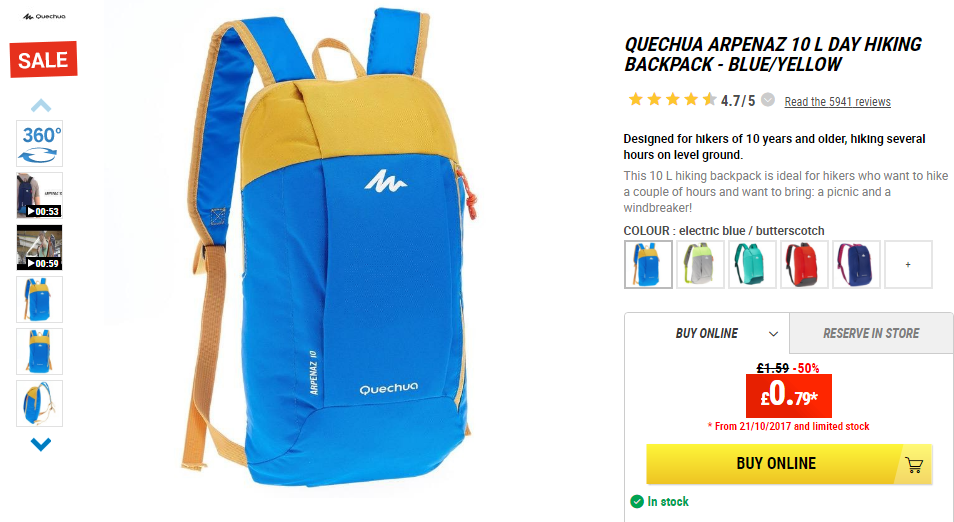Screen dimensions: 954x522
Task: Show next thumbnails with down arrow
Action: pyautogui.click(x=41, y=444)
